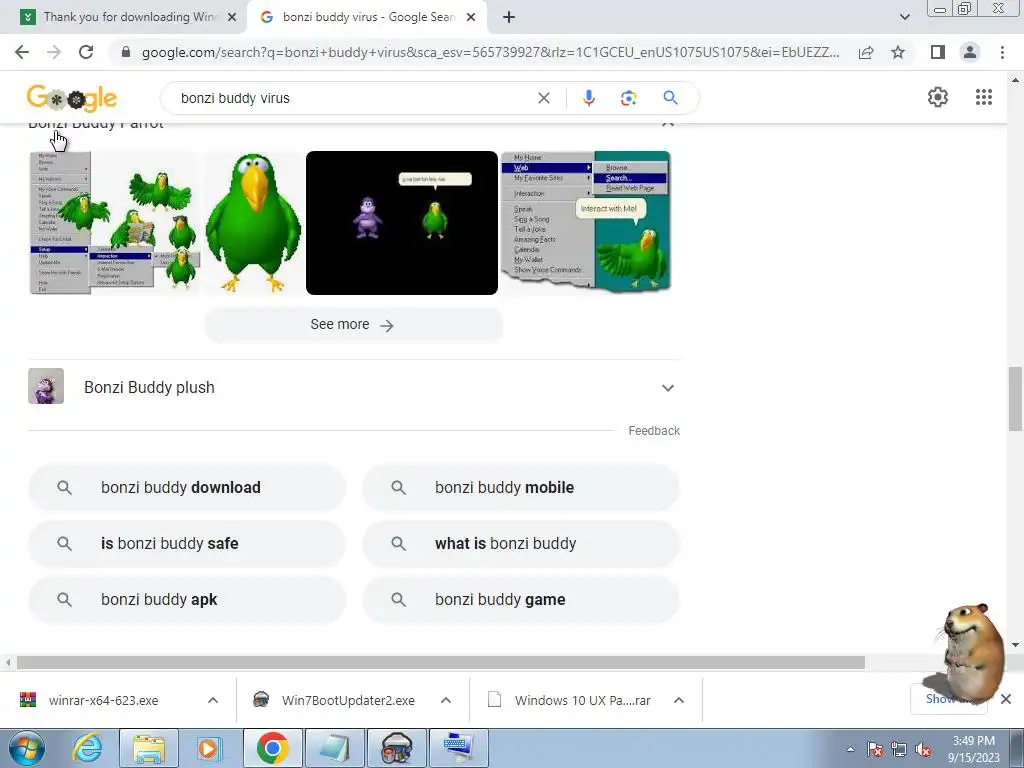Close the downloads bar
The height and width of the screenshot is (768, 1024).
(1006, 699)
